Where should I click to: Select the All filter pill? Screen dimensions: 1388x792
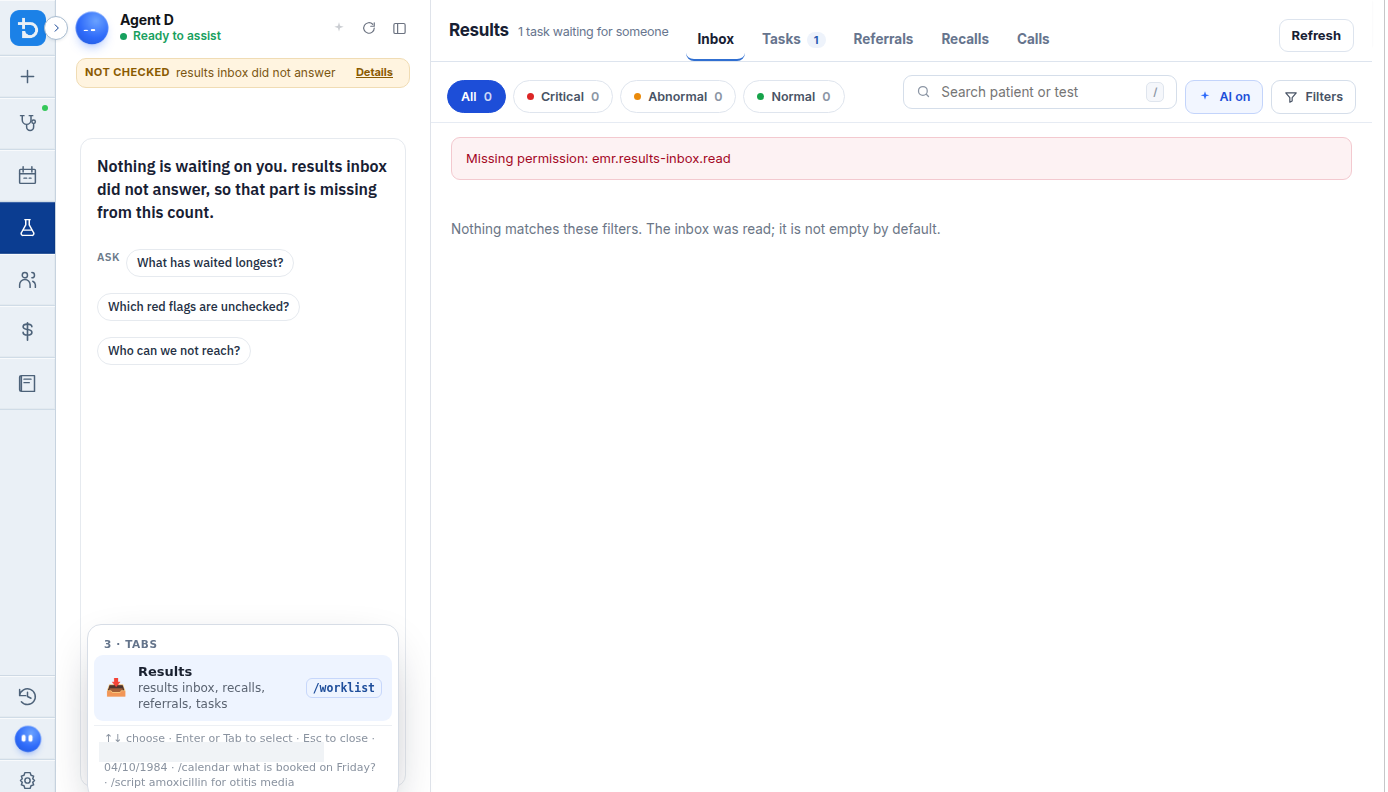click(x=476, y=97)
